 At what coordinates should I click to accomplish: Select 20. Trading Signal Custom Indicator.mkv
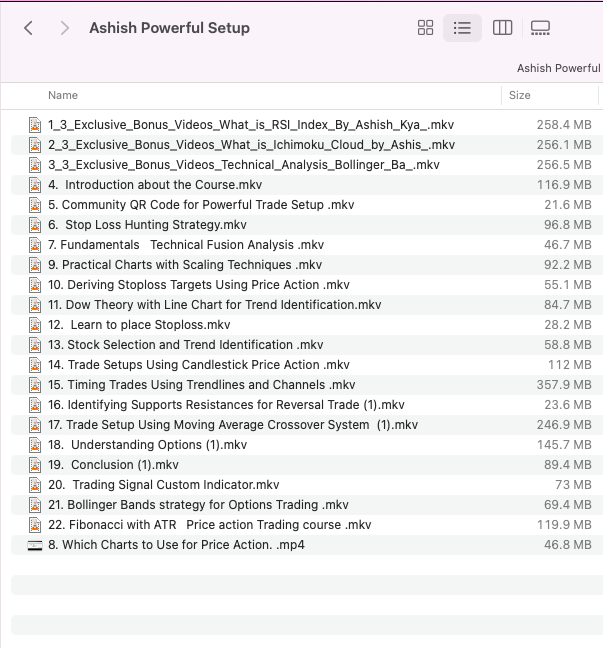164,485
